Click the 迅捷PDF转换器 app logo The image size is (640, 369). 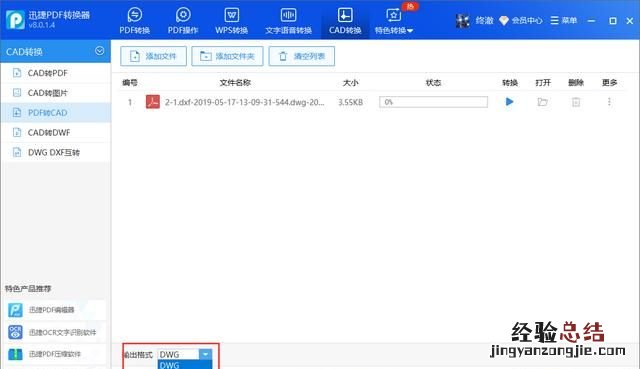click(16, 20)
